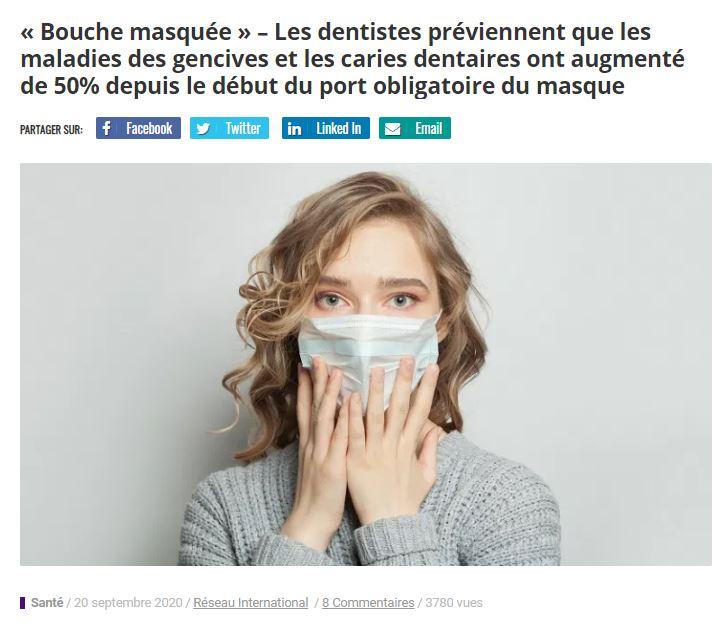This screenshot has height=630, width=718.
Task: Share article via Facebook button
Action: tap(138, 128)
